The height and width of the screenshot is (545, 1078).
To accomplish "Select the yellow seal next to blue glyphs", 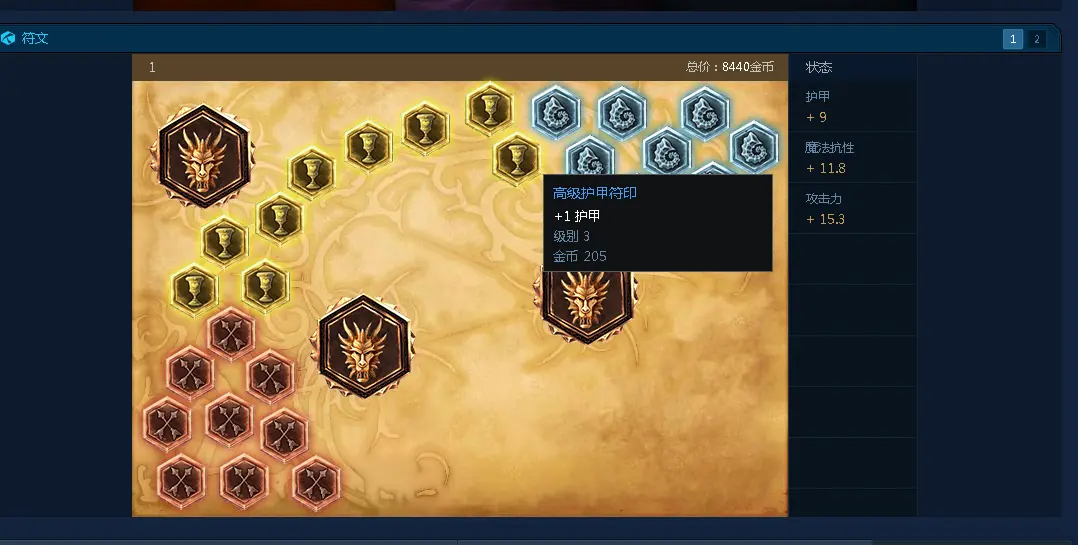I will [516, 158].
